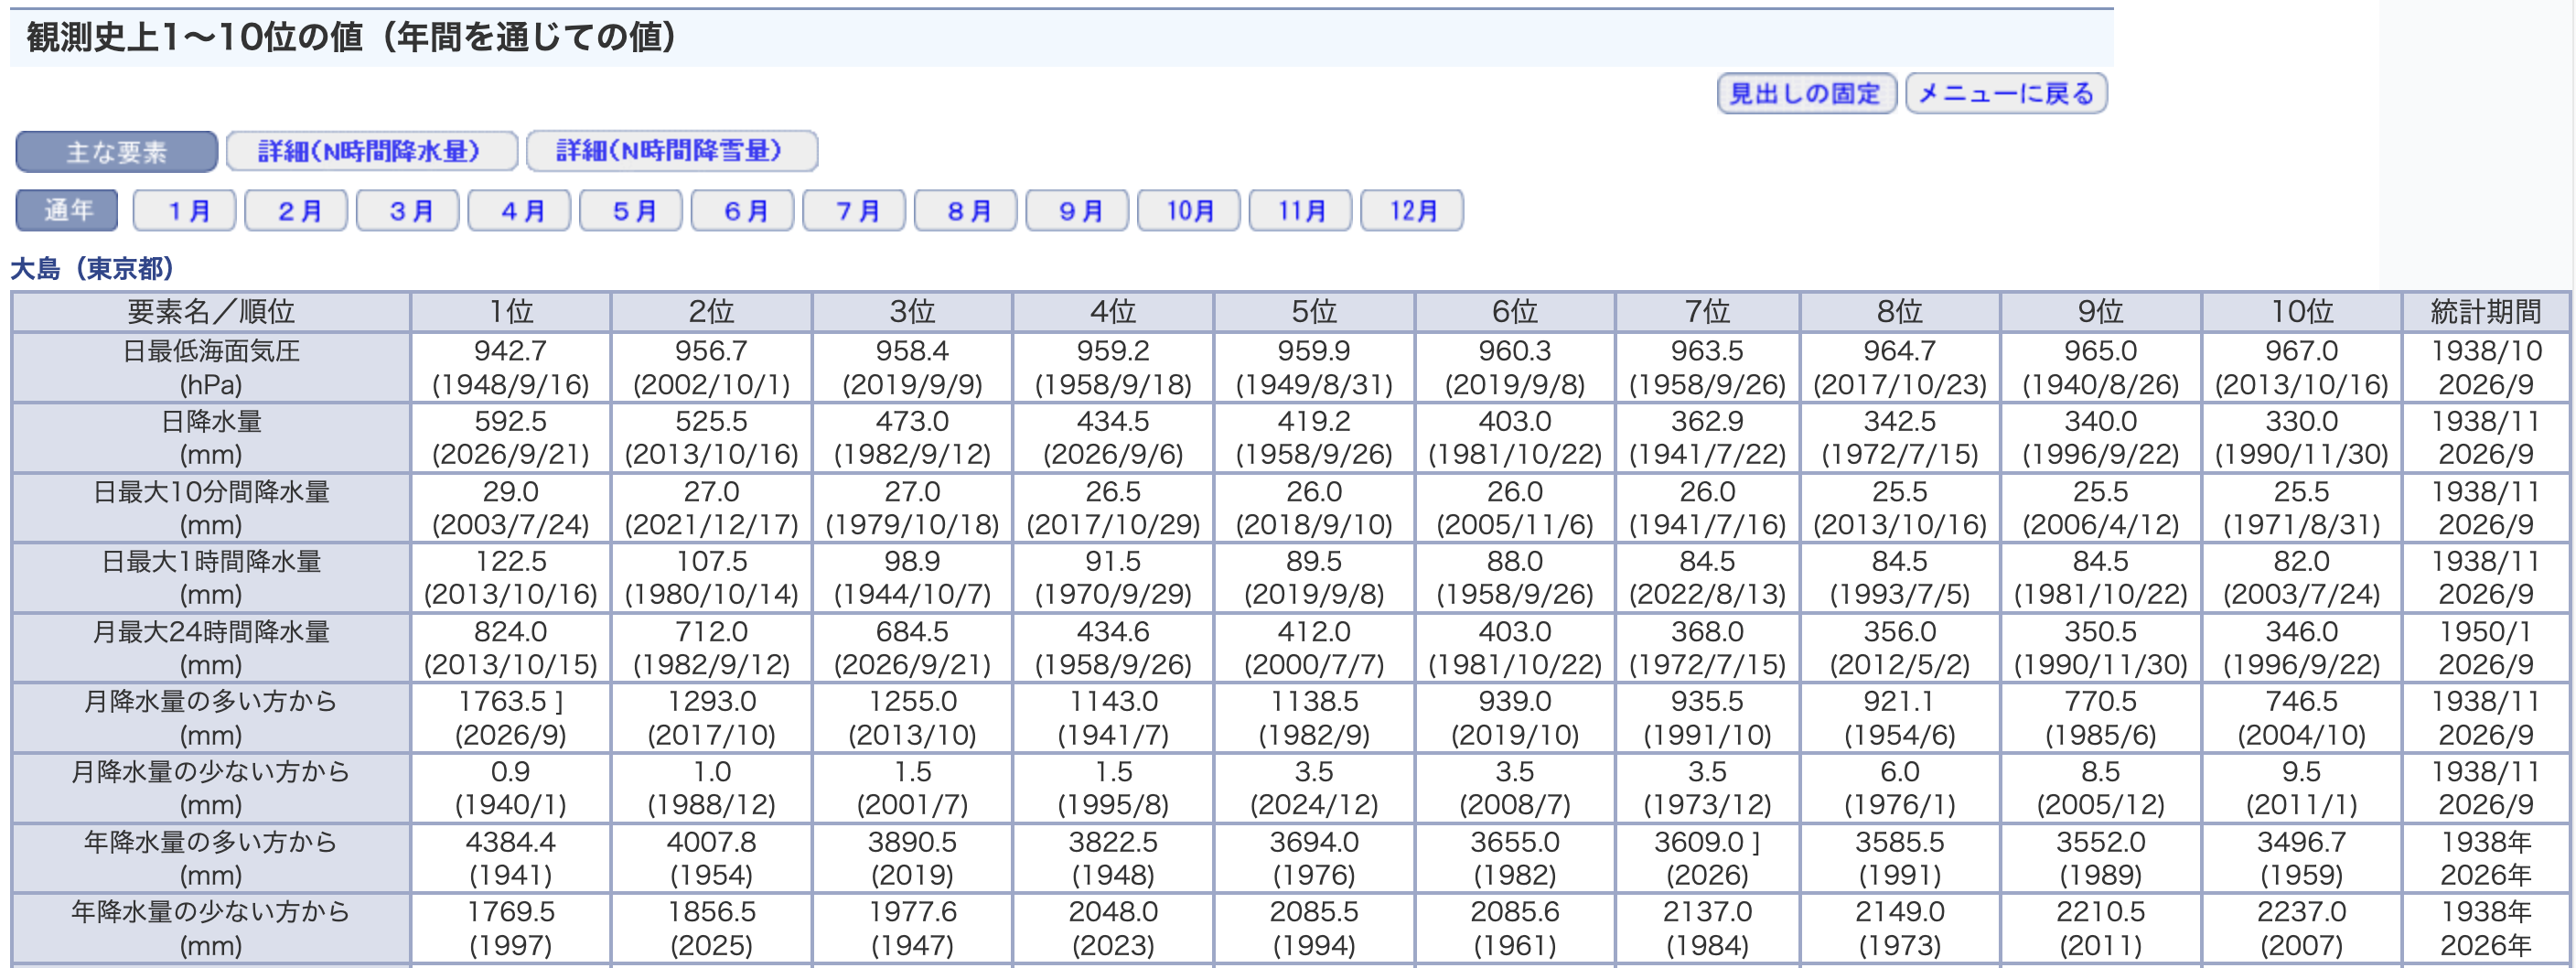Click the 1856.5 (2025) cell
Viewport: 2576px width, 968px height.
click(712, 928)
